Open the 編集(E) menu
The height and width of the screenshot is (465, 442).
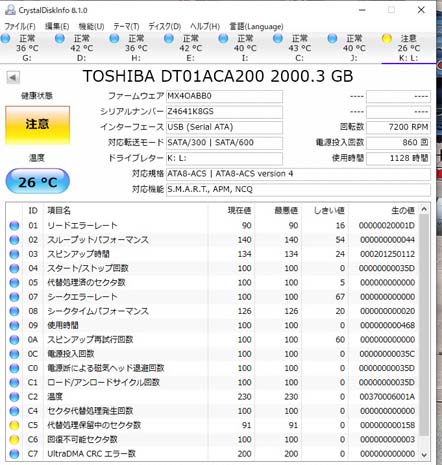(57, 26)
